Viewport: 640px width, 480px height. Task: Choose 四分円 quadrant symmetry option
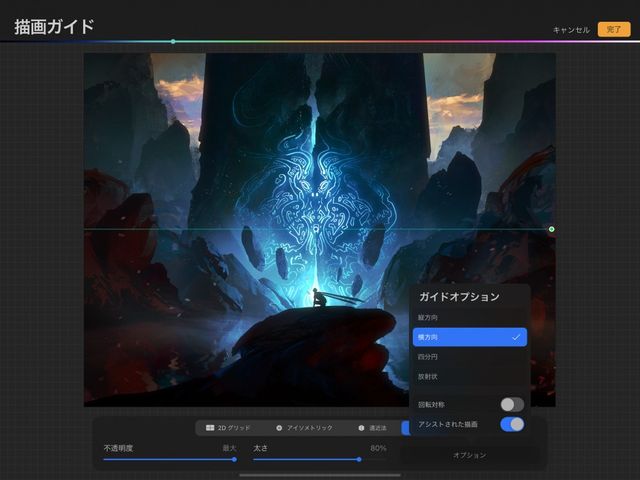pyautogui.click(x=470, y=357)
